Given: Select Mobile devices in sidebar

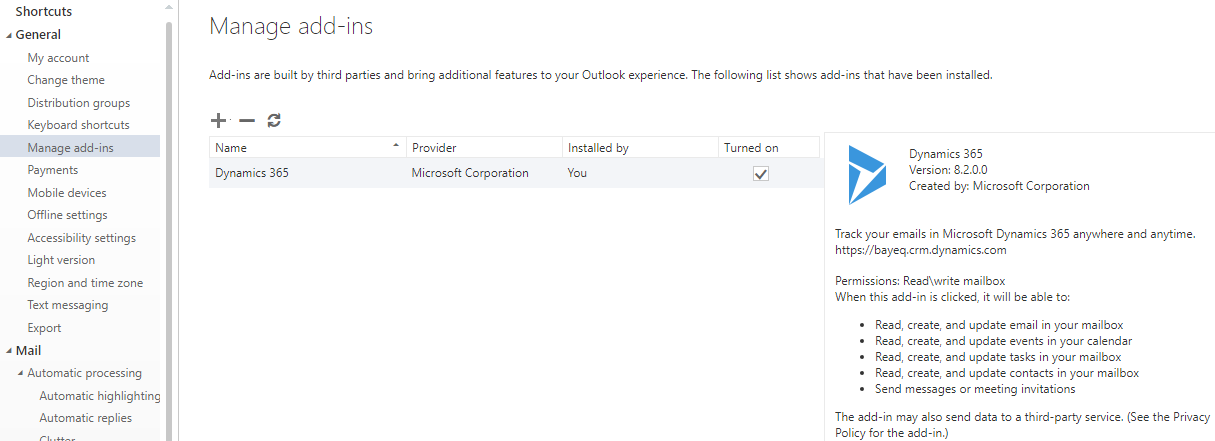Looking at the screenshot, I should (67, 193).
